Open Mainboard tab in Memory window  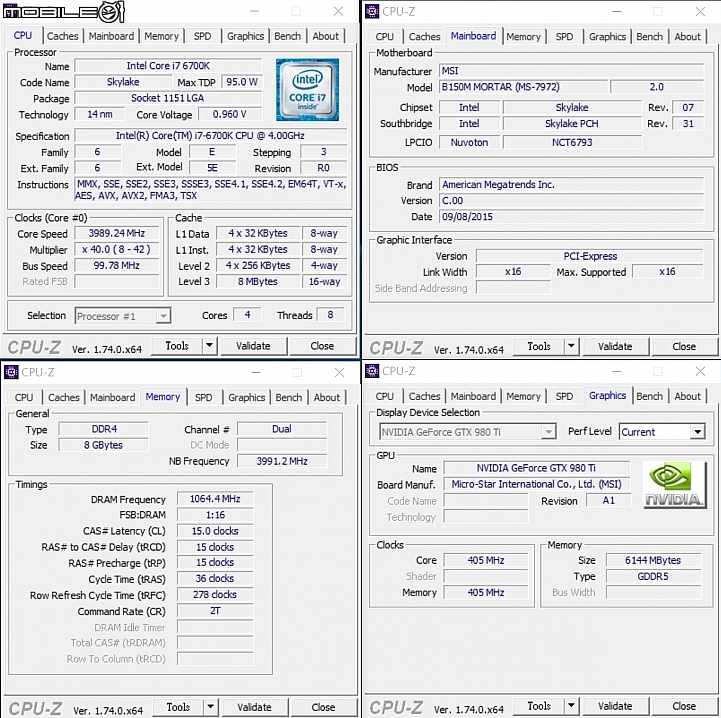113,397
